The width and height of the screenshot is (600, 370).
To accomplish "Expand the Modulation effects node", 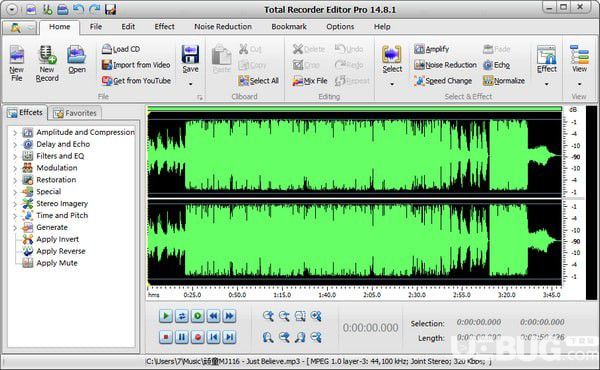I will tap(15, 168).
